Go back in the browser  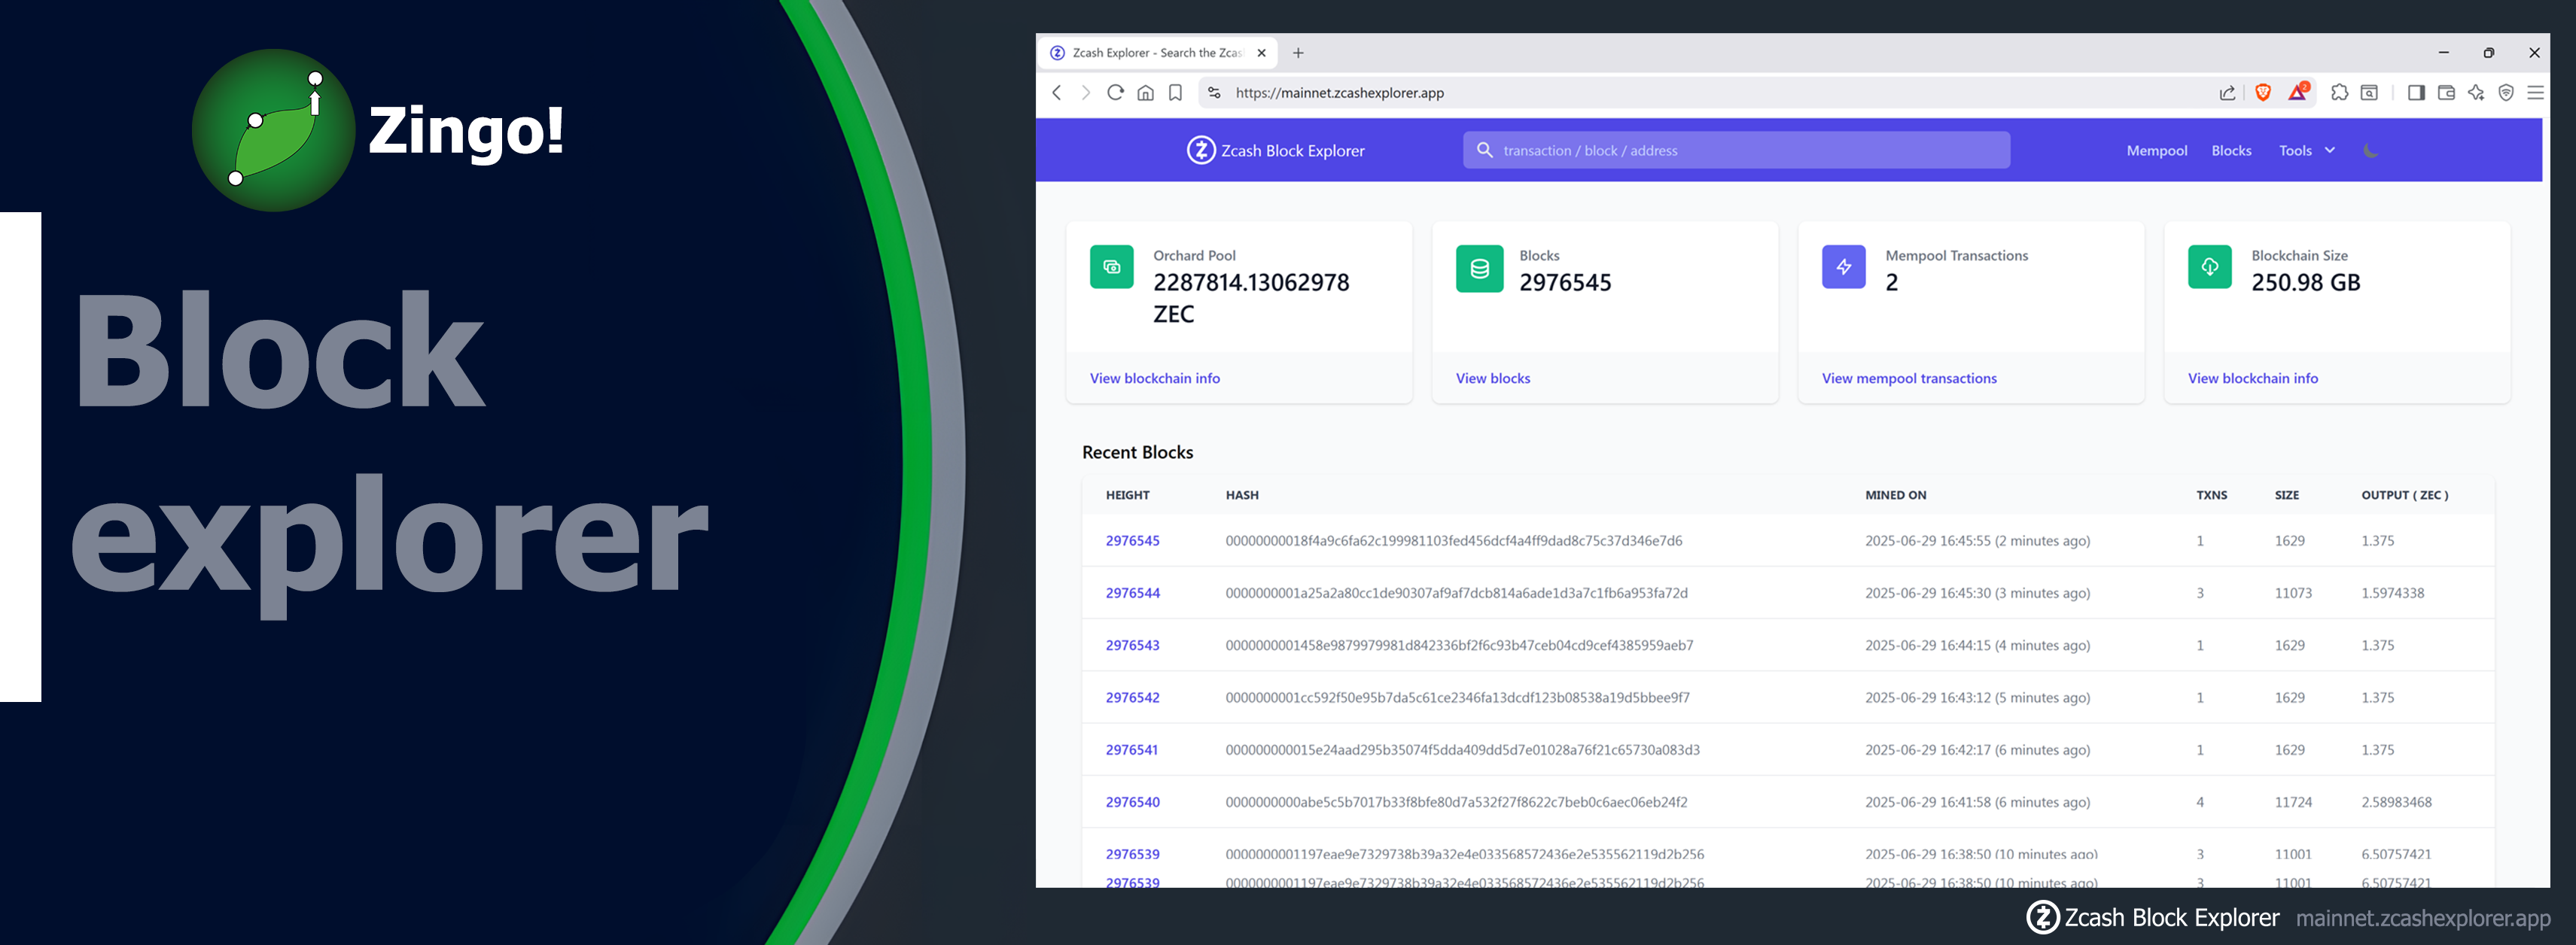1057,93
